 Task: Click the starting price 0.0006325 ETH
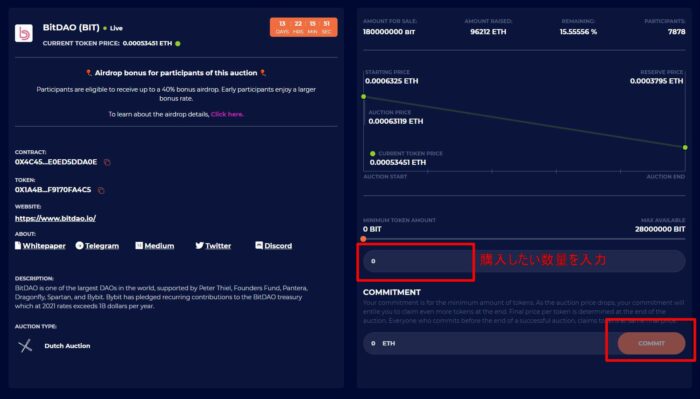click(x=392, y=81)
